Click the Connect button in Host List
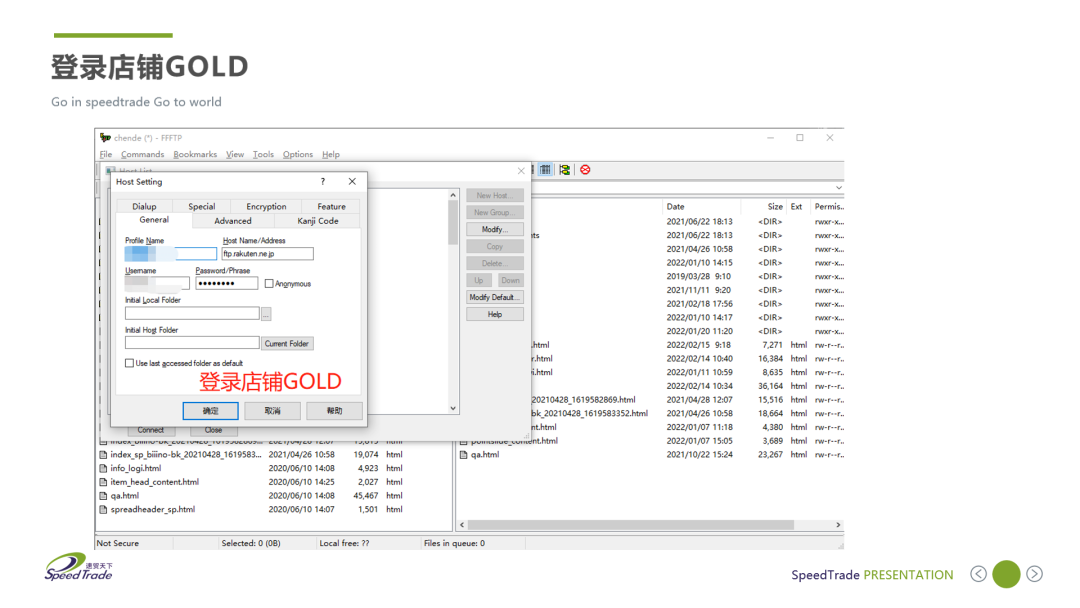 coord(150,430)
